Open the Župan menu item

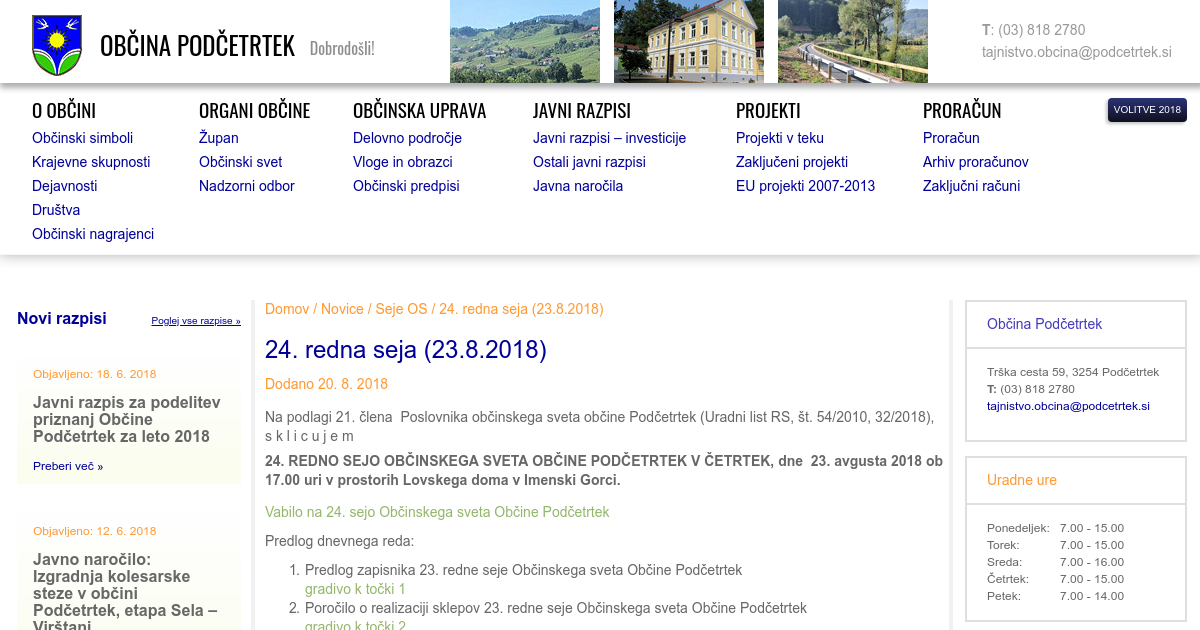pyautogui.click(x=218, y=138)
